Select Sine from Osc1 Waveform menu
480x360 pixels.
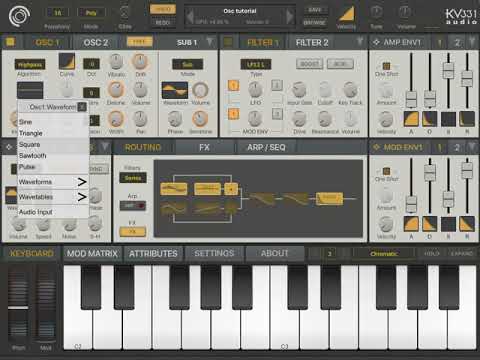(x=53, y=122)
